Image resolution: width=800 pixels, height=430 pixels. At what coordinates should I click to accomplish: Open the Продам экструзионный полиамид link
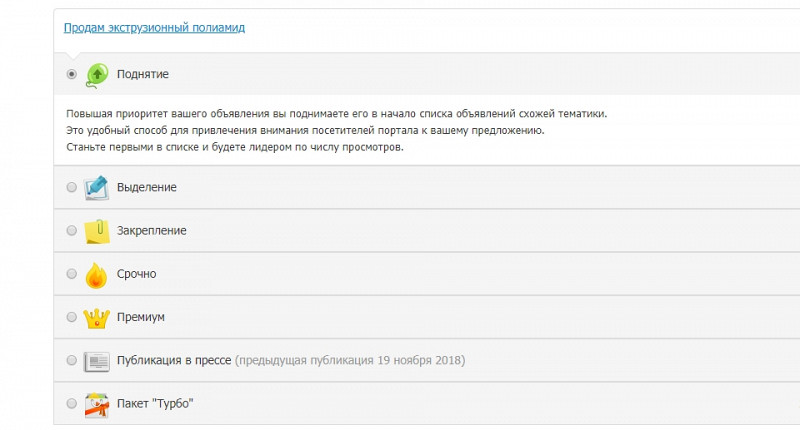[154, 28]
